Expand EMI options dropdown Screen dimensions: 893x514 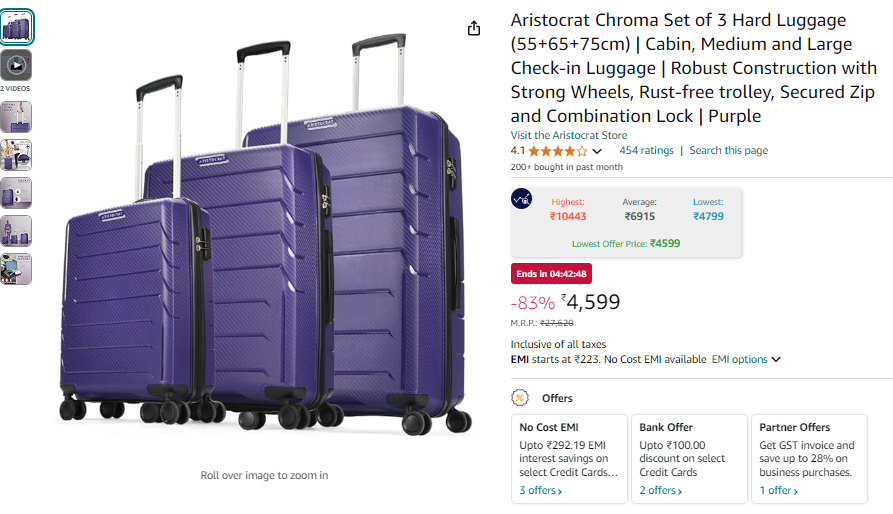746,359
